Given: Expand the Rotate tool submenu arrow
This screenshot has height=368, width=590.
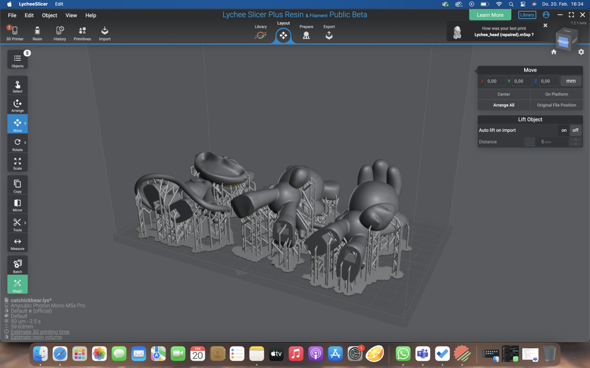Looking at the screenshot, I should click(25, 143).
